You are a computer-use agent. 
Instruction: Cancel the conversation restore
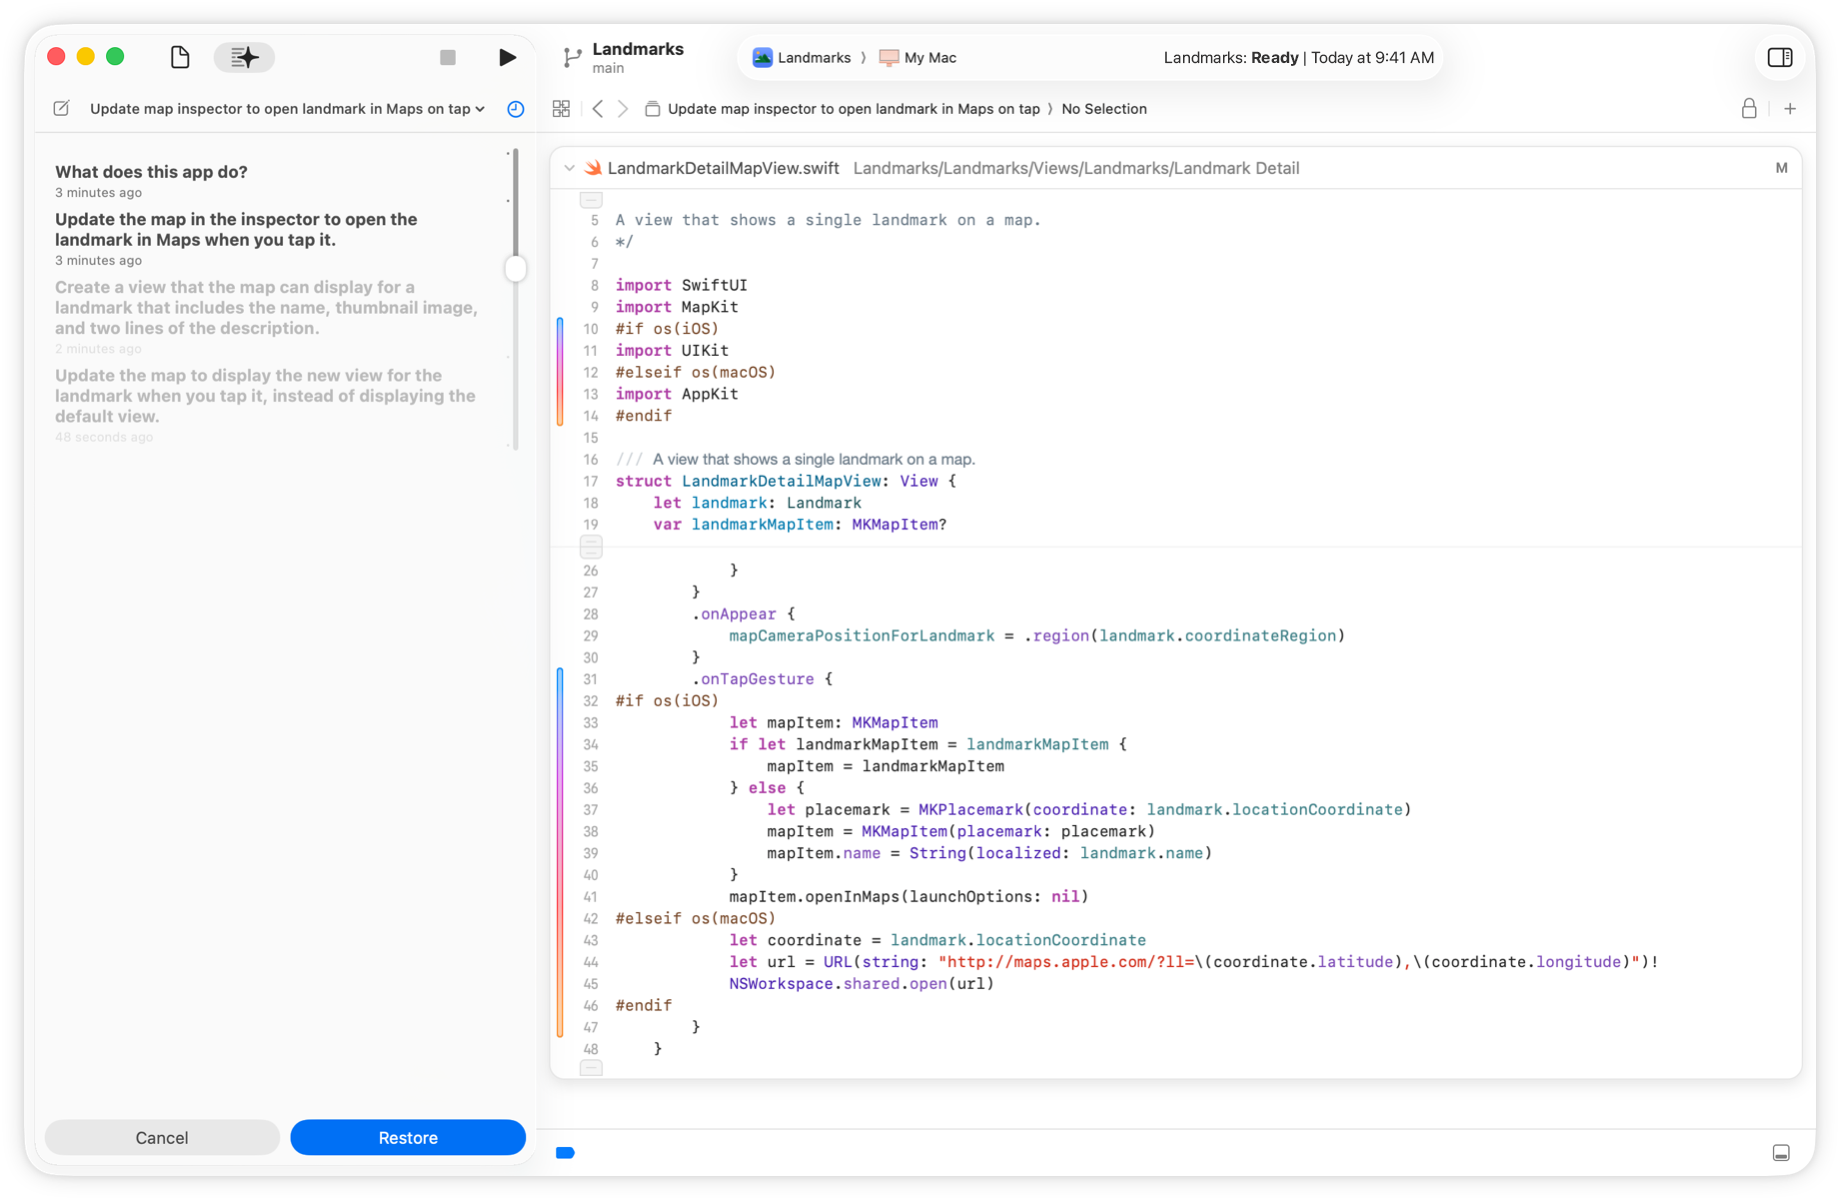pyautogui.click(x=161, y=1137)
